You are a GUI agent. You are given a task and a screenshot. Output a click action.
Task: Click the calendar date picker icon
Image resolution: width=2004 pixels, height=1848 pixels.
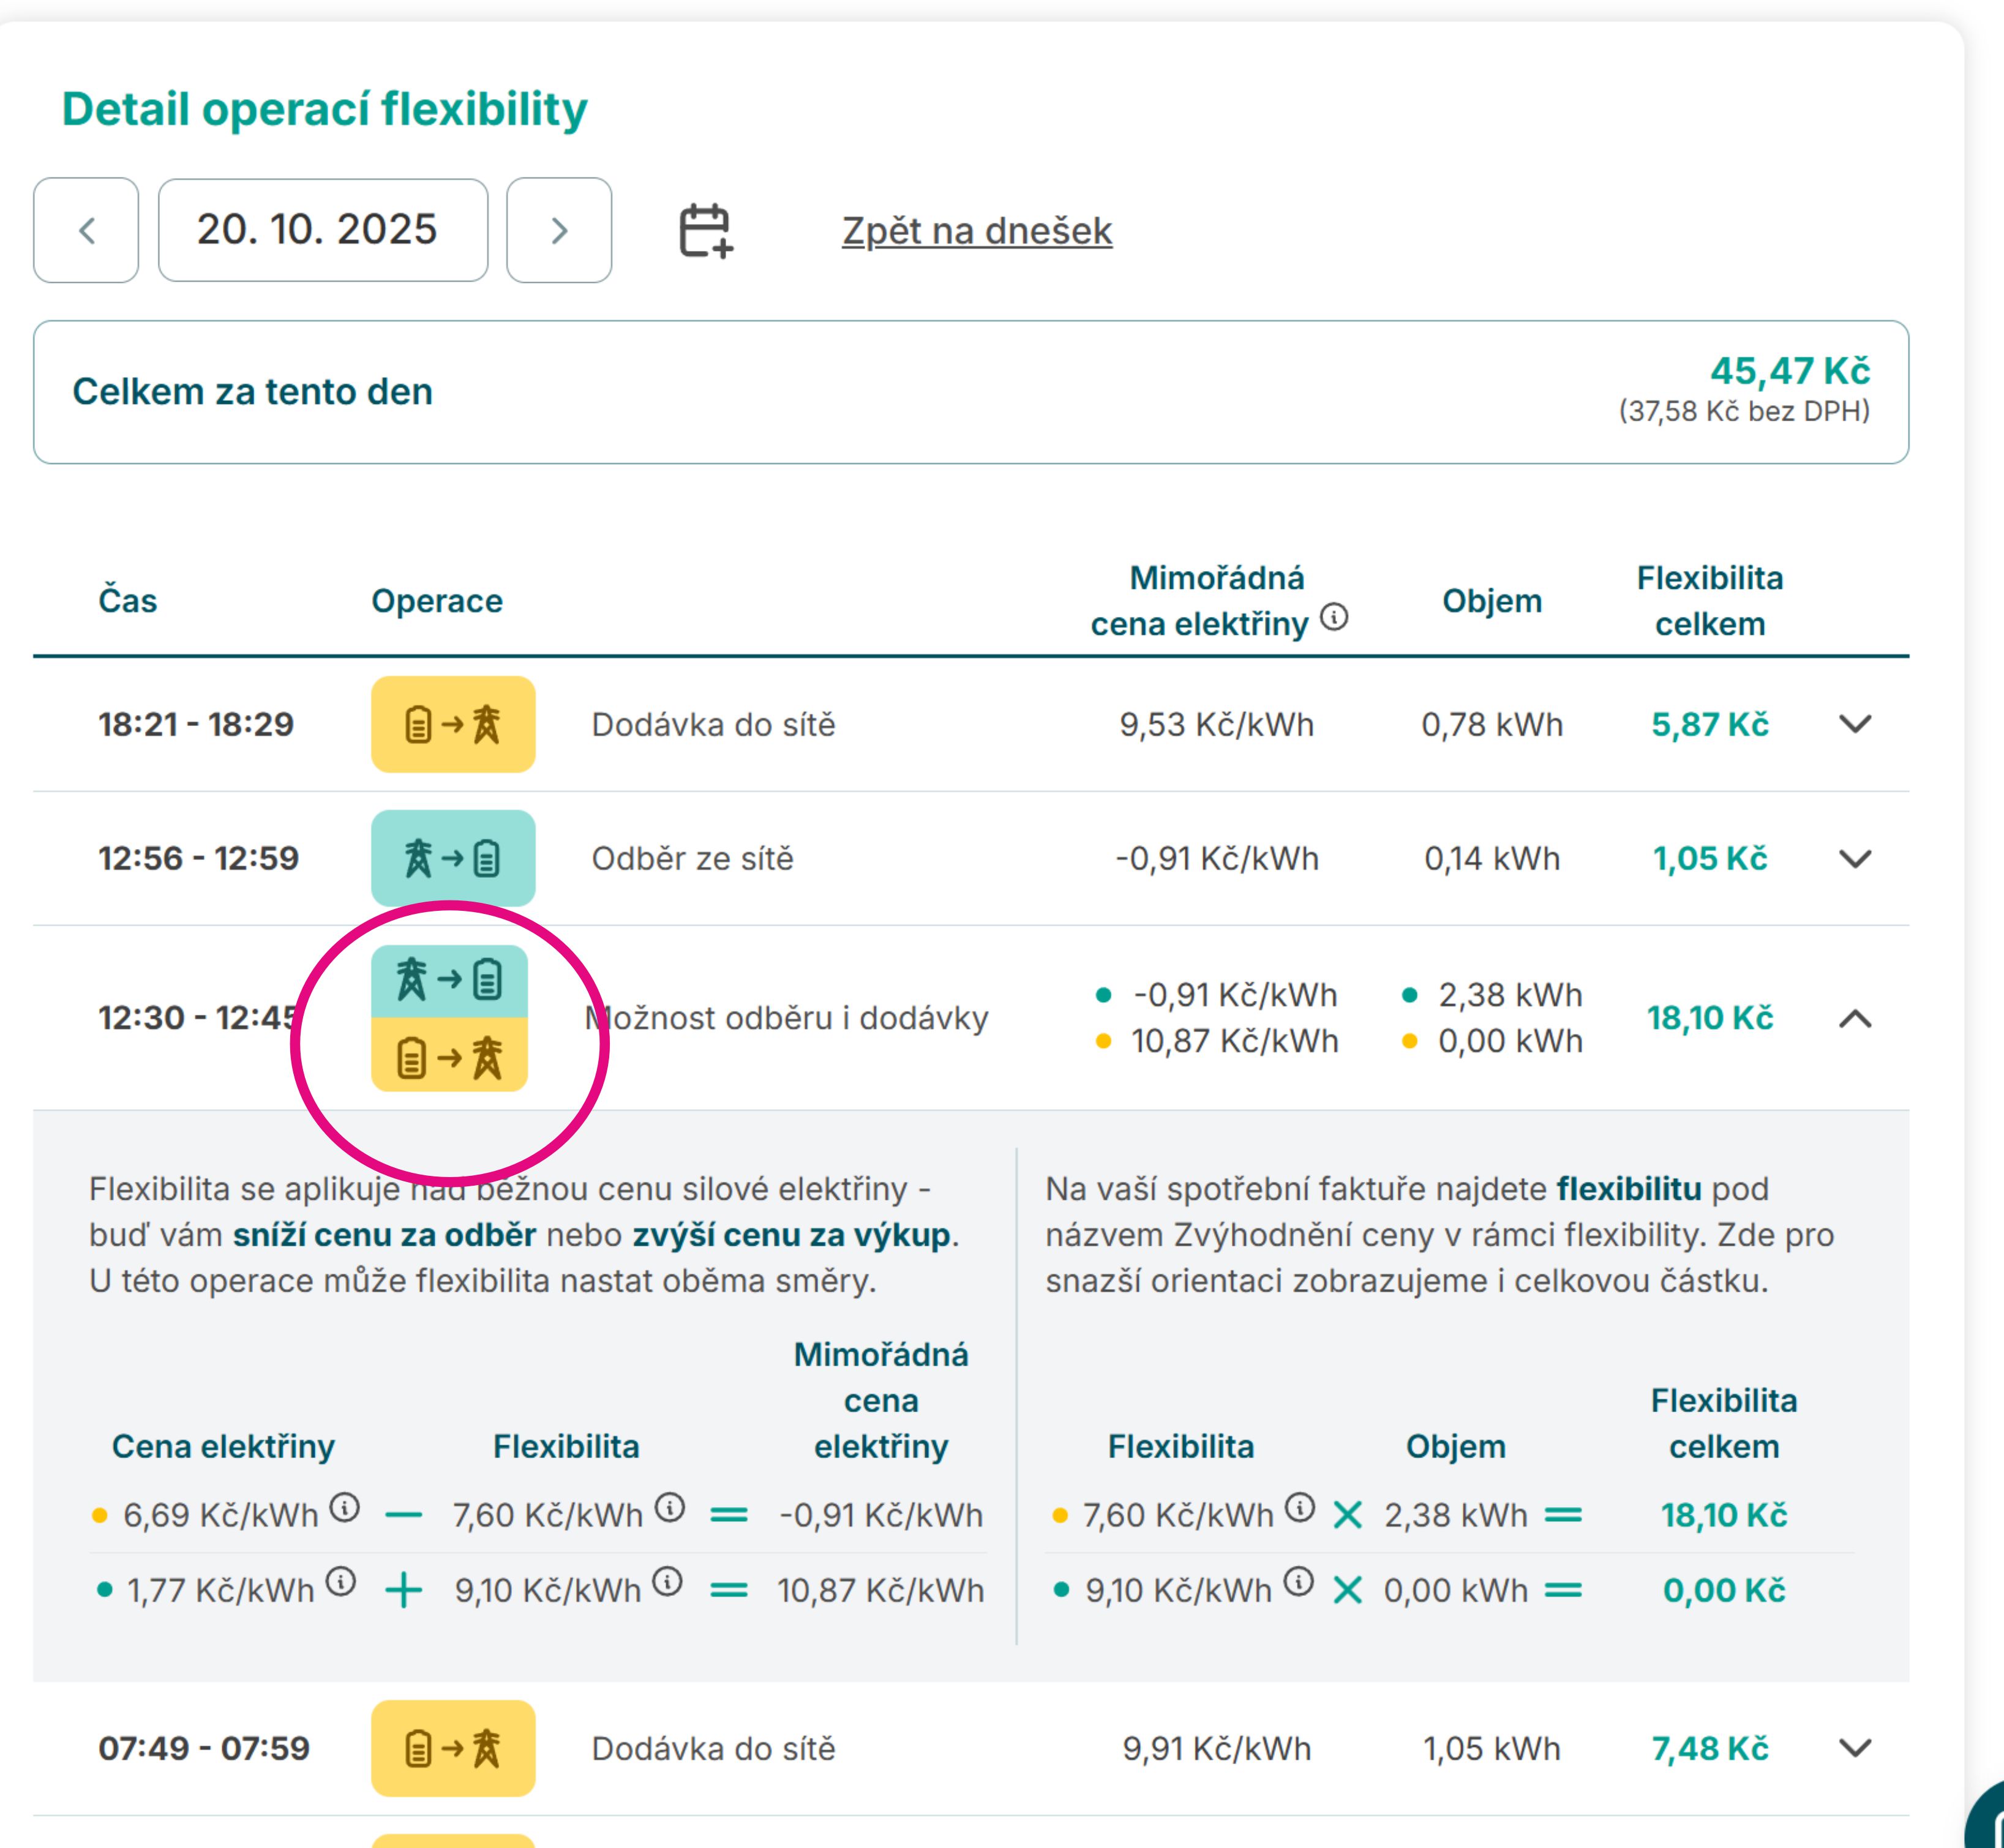(x=706, y=231)
